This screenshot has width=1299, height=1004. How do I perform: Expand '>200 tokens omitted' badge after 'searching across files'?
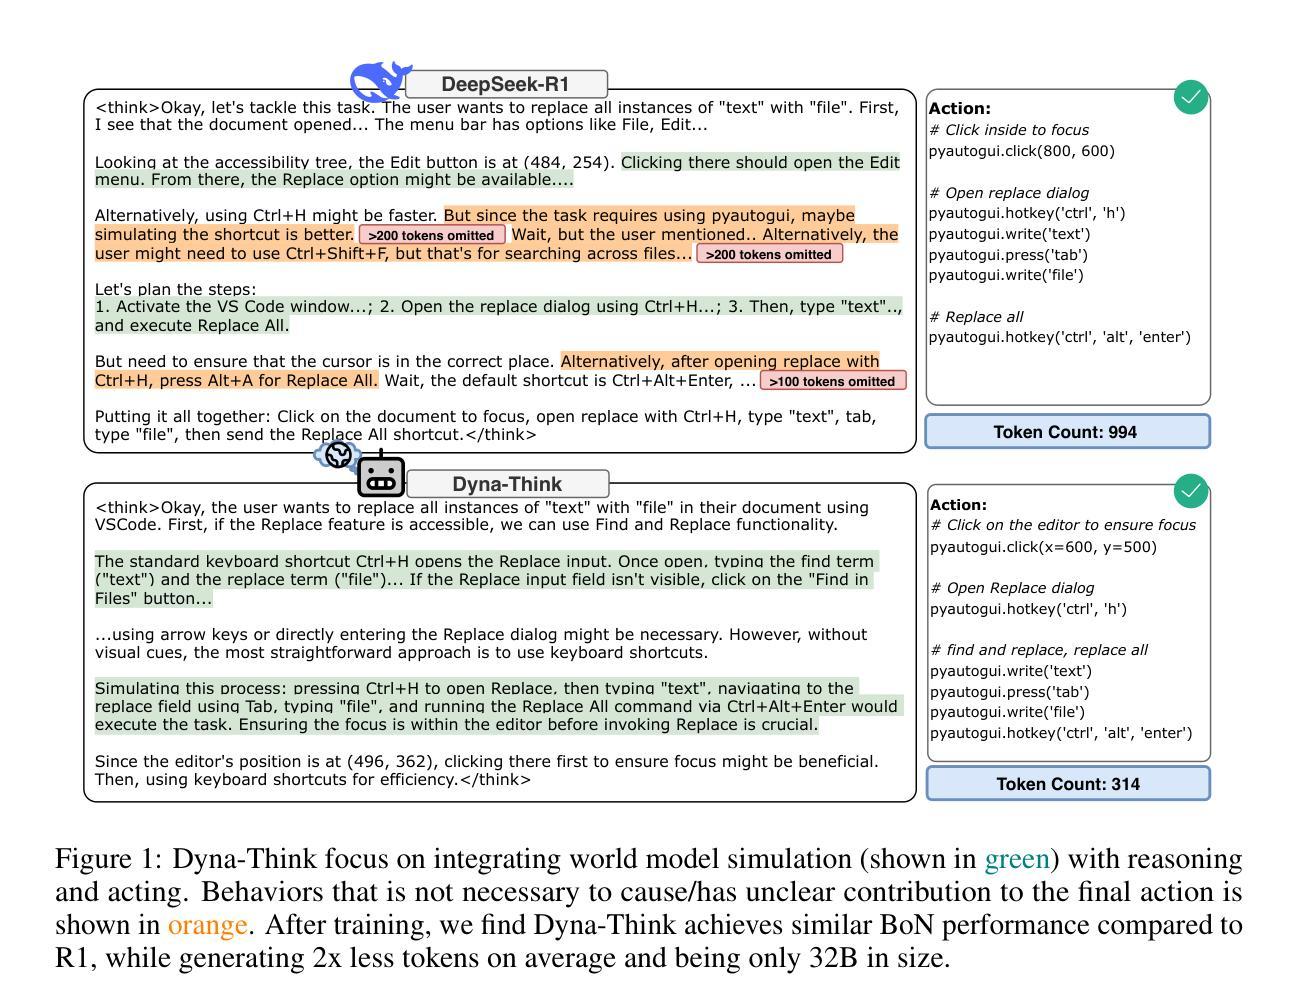click(769, 254)
